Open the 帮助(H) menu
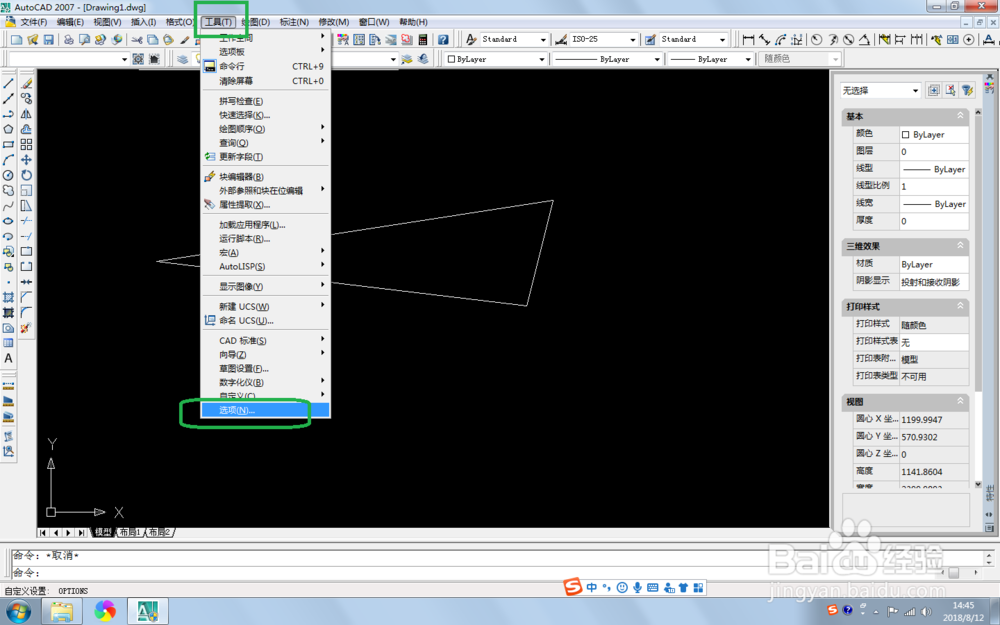The width and height of the screenshot is (1000, 625). [x=413, y=22]
